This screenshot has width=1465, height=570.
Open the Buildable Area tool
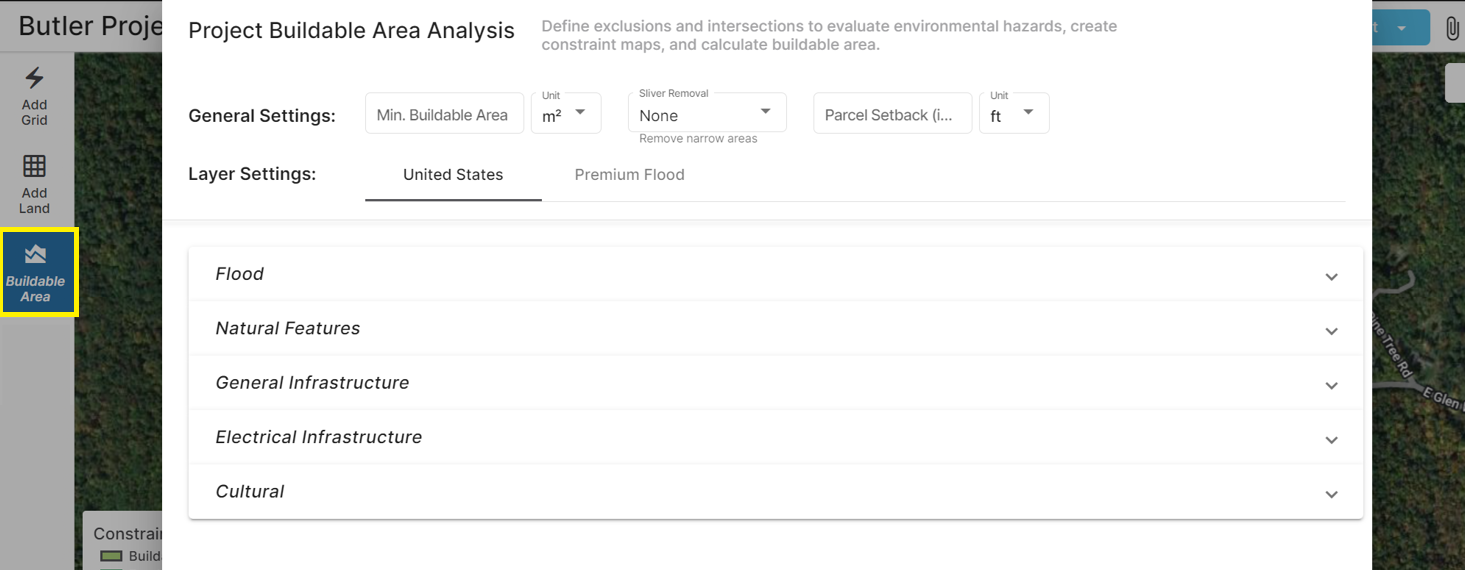pyautogui.click(x=36, y=272)
